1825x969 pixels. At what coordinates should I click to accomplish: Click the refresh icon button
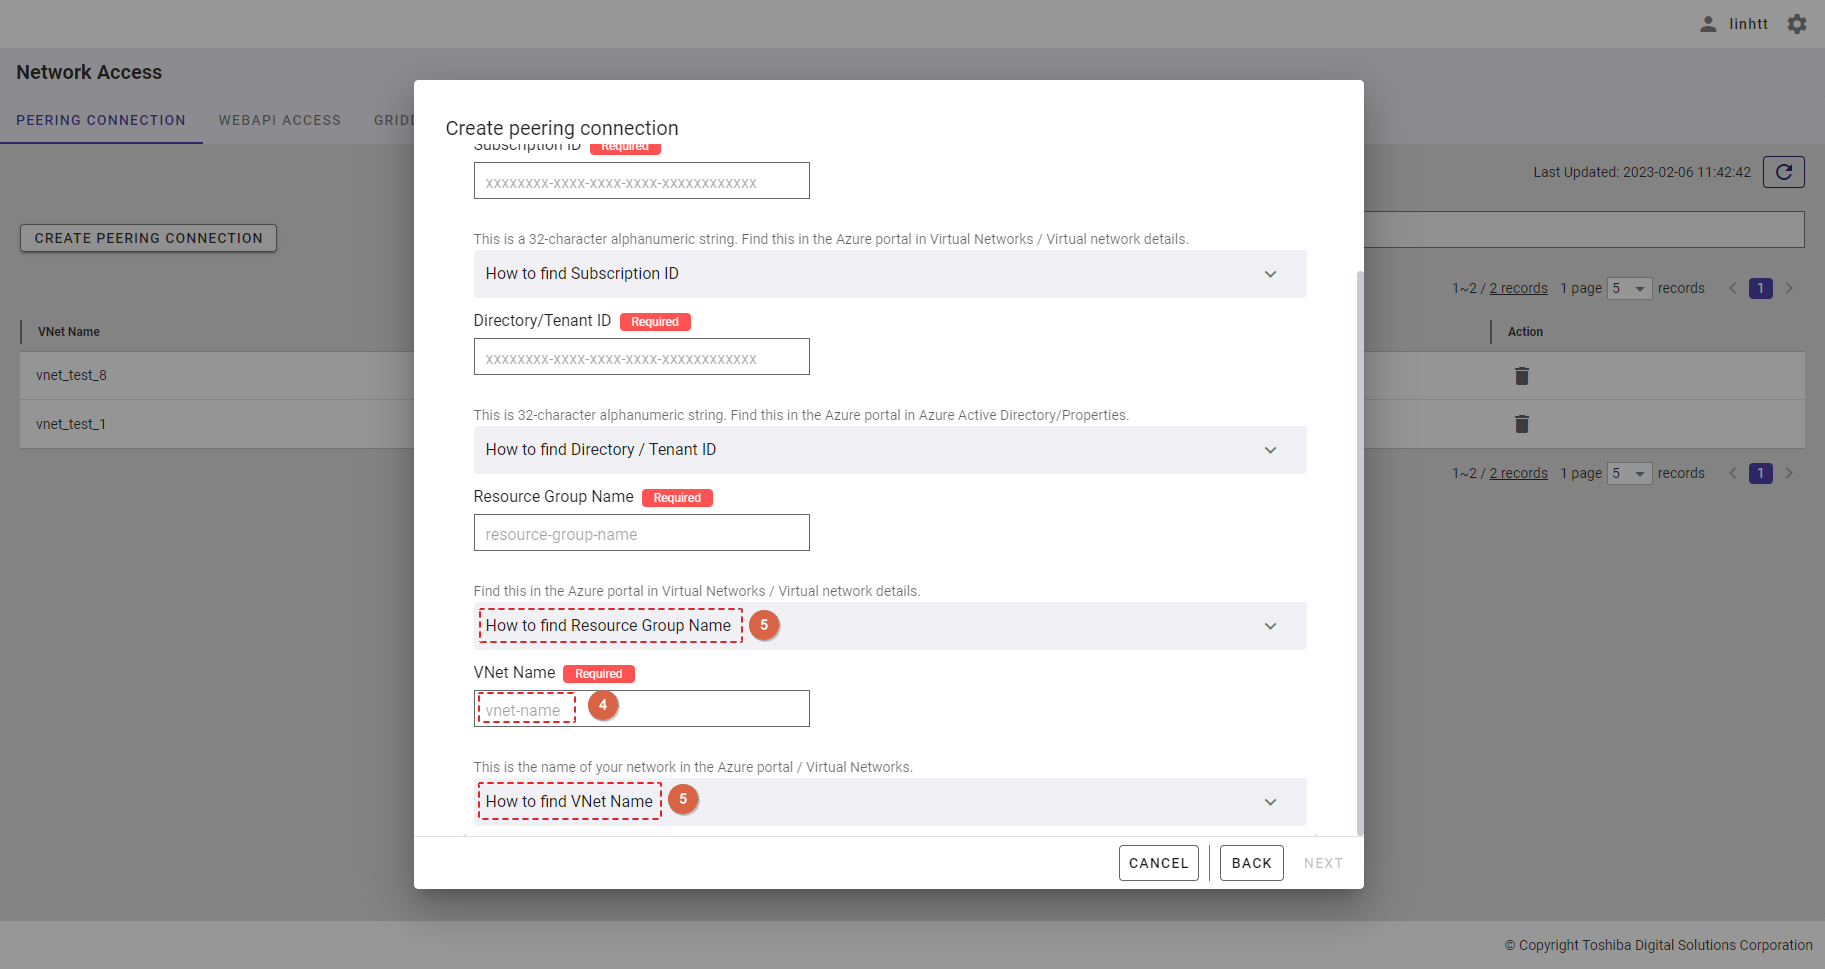1783,172
